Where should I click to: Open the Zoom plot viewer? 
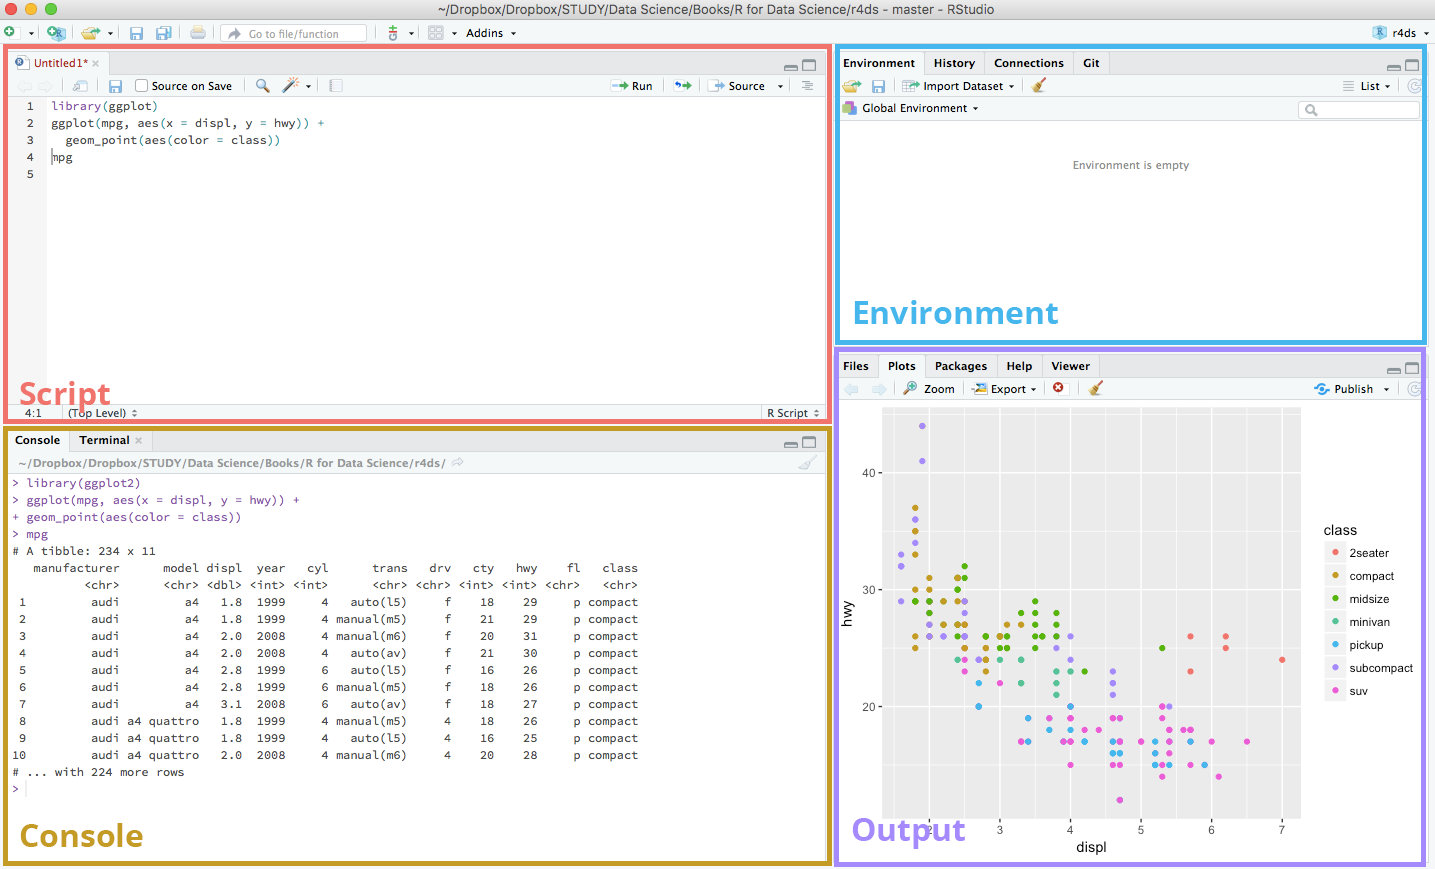[929, 389]
